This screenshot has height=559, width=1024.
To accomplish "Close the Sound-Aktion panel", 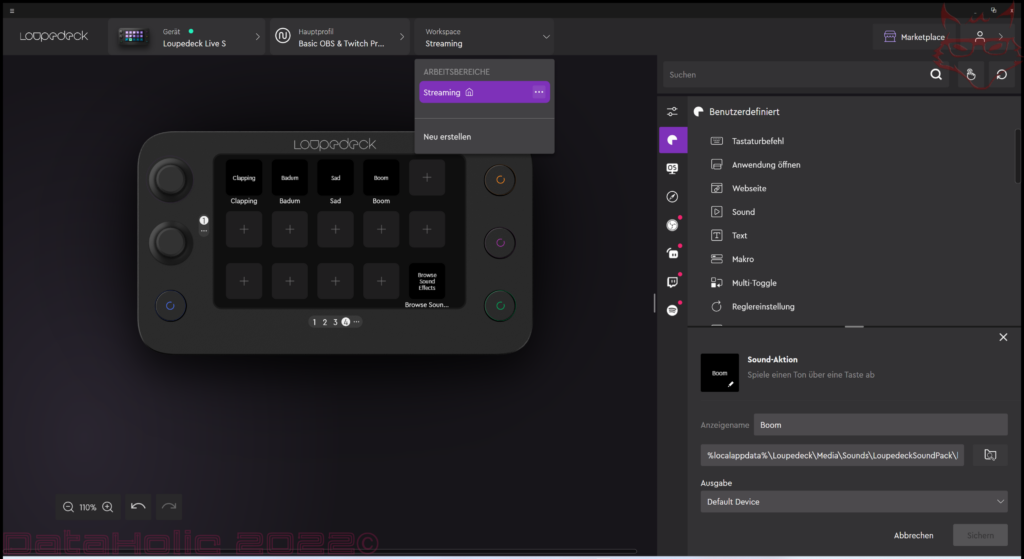I will [1003, 337].
